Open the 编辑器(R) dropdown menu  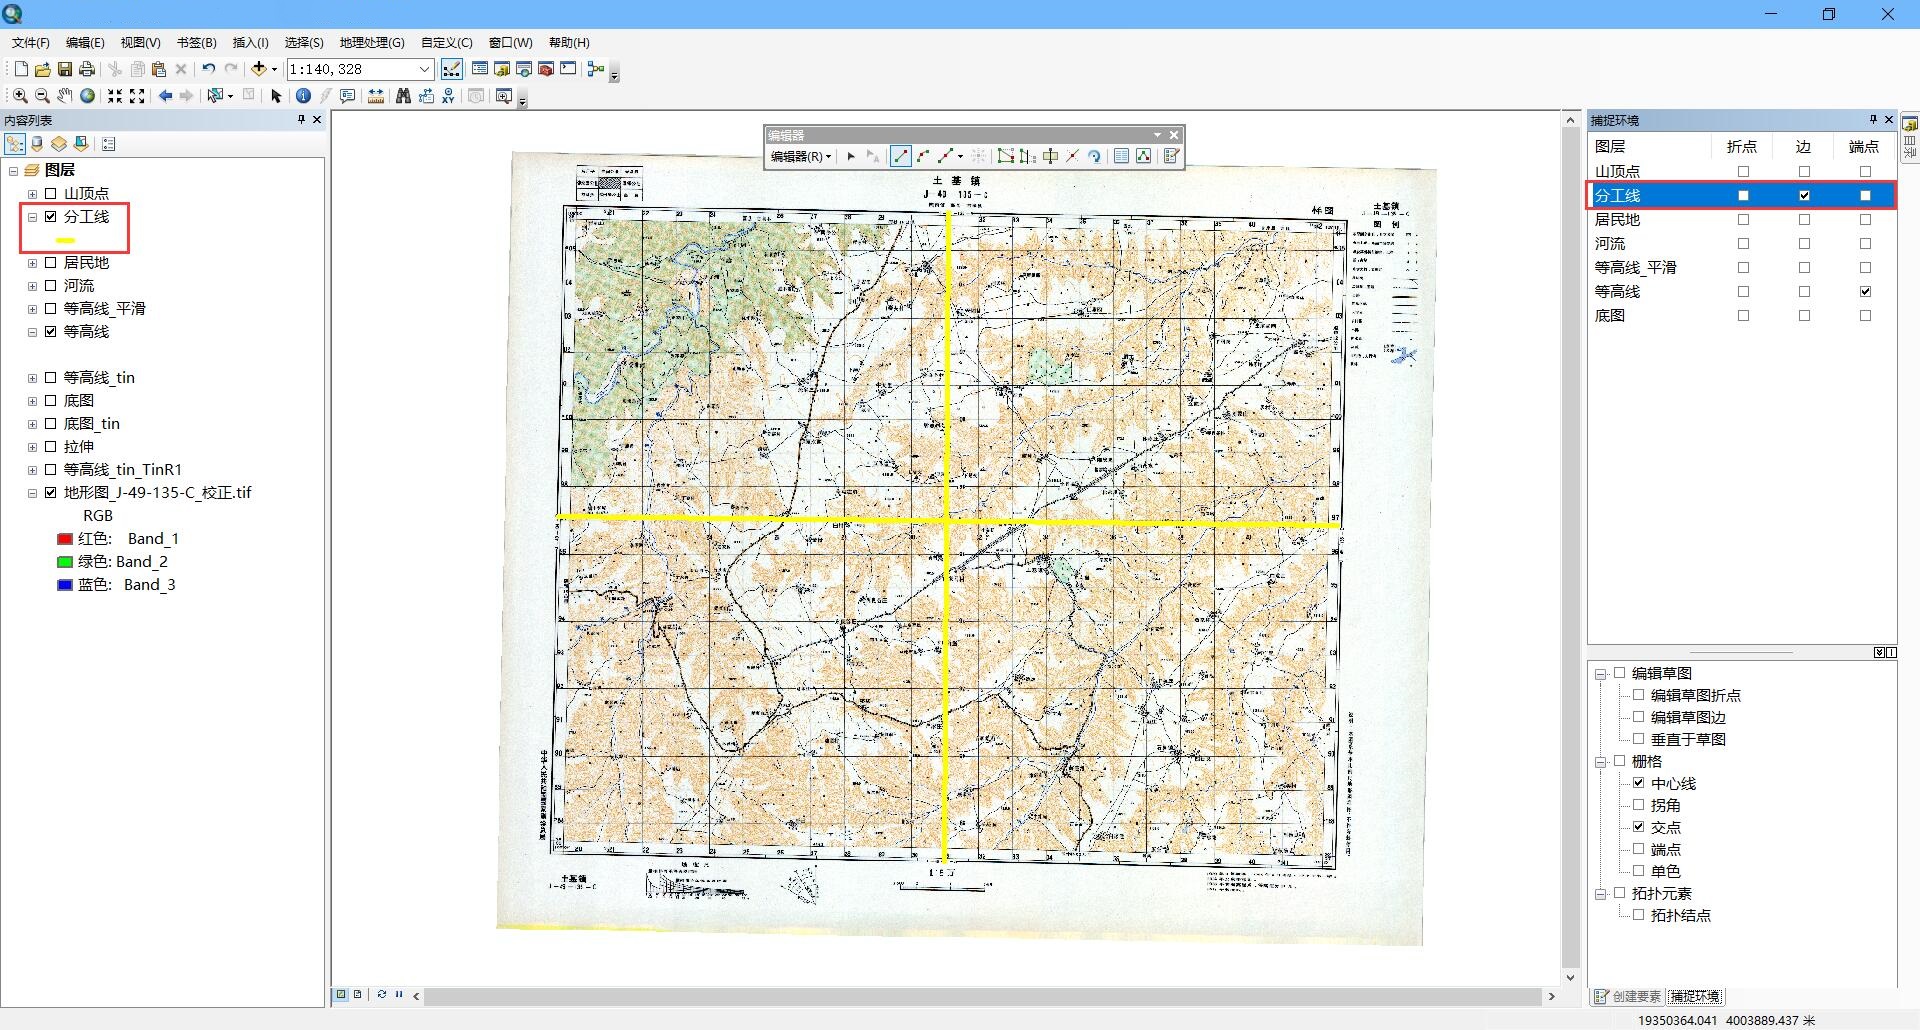click(799, 156)
